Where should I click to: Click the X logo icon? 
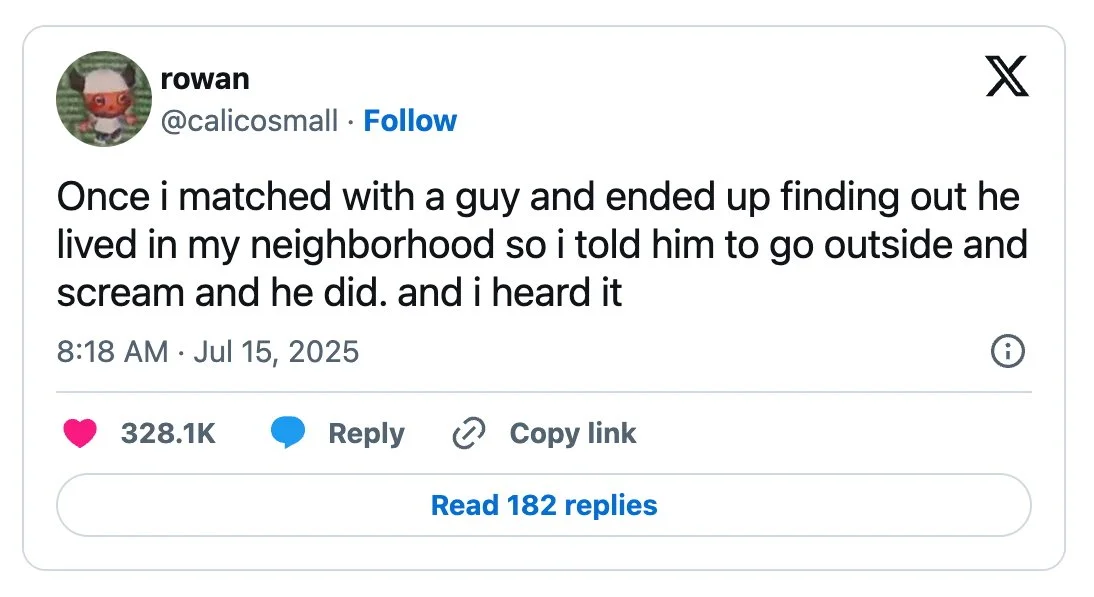(1006, 77)
